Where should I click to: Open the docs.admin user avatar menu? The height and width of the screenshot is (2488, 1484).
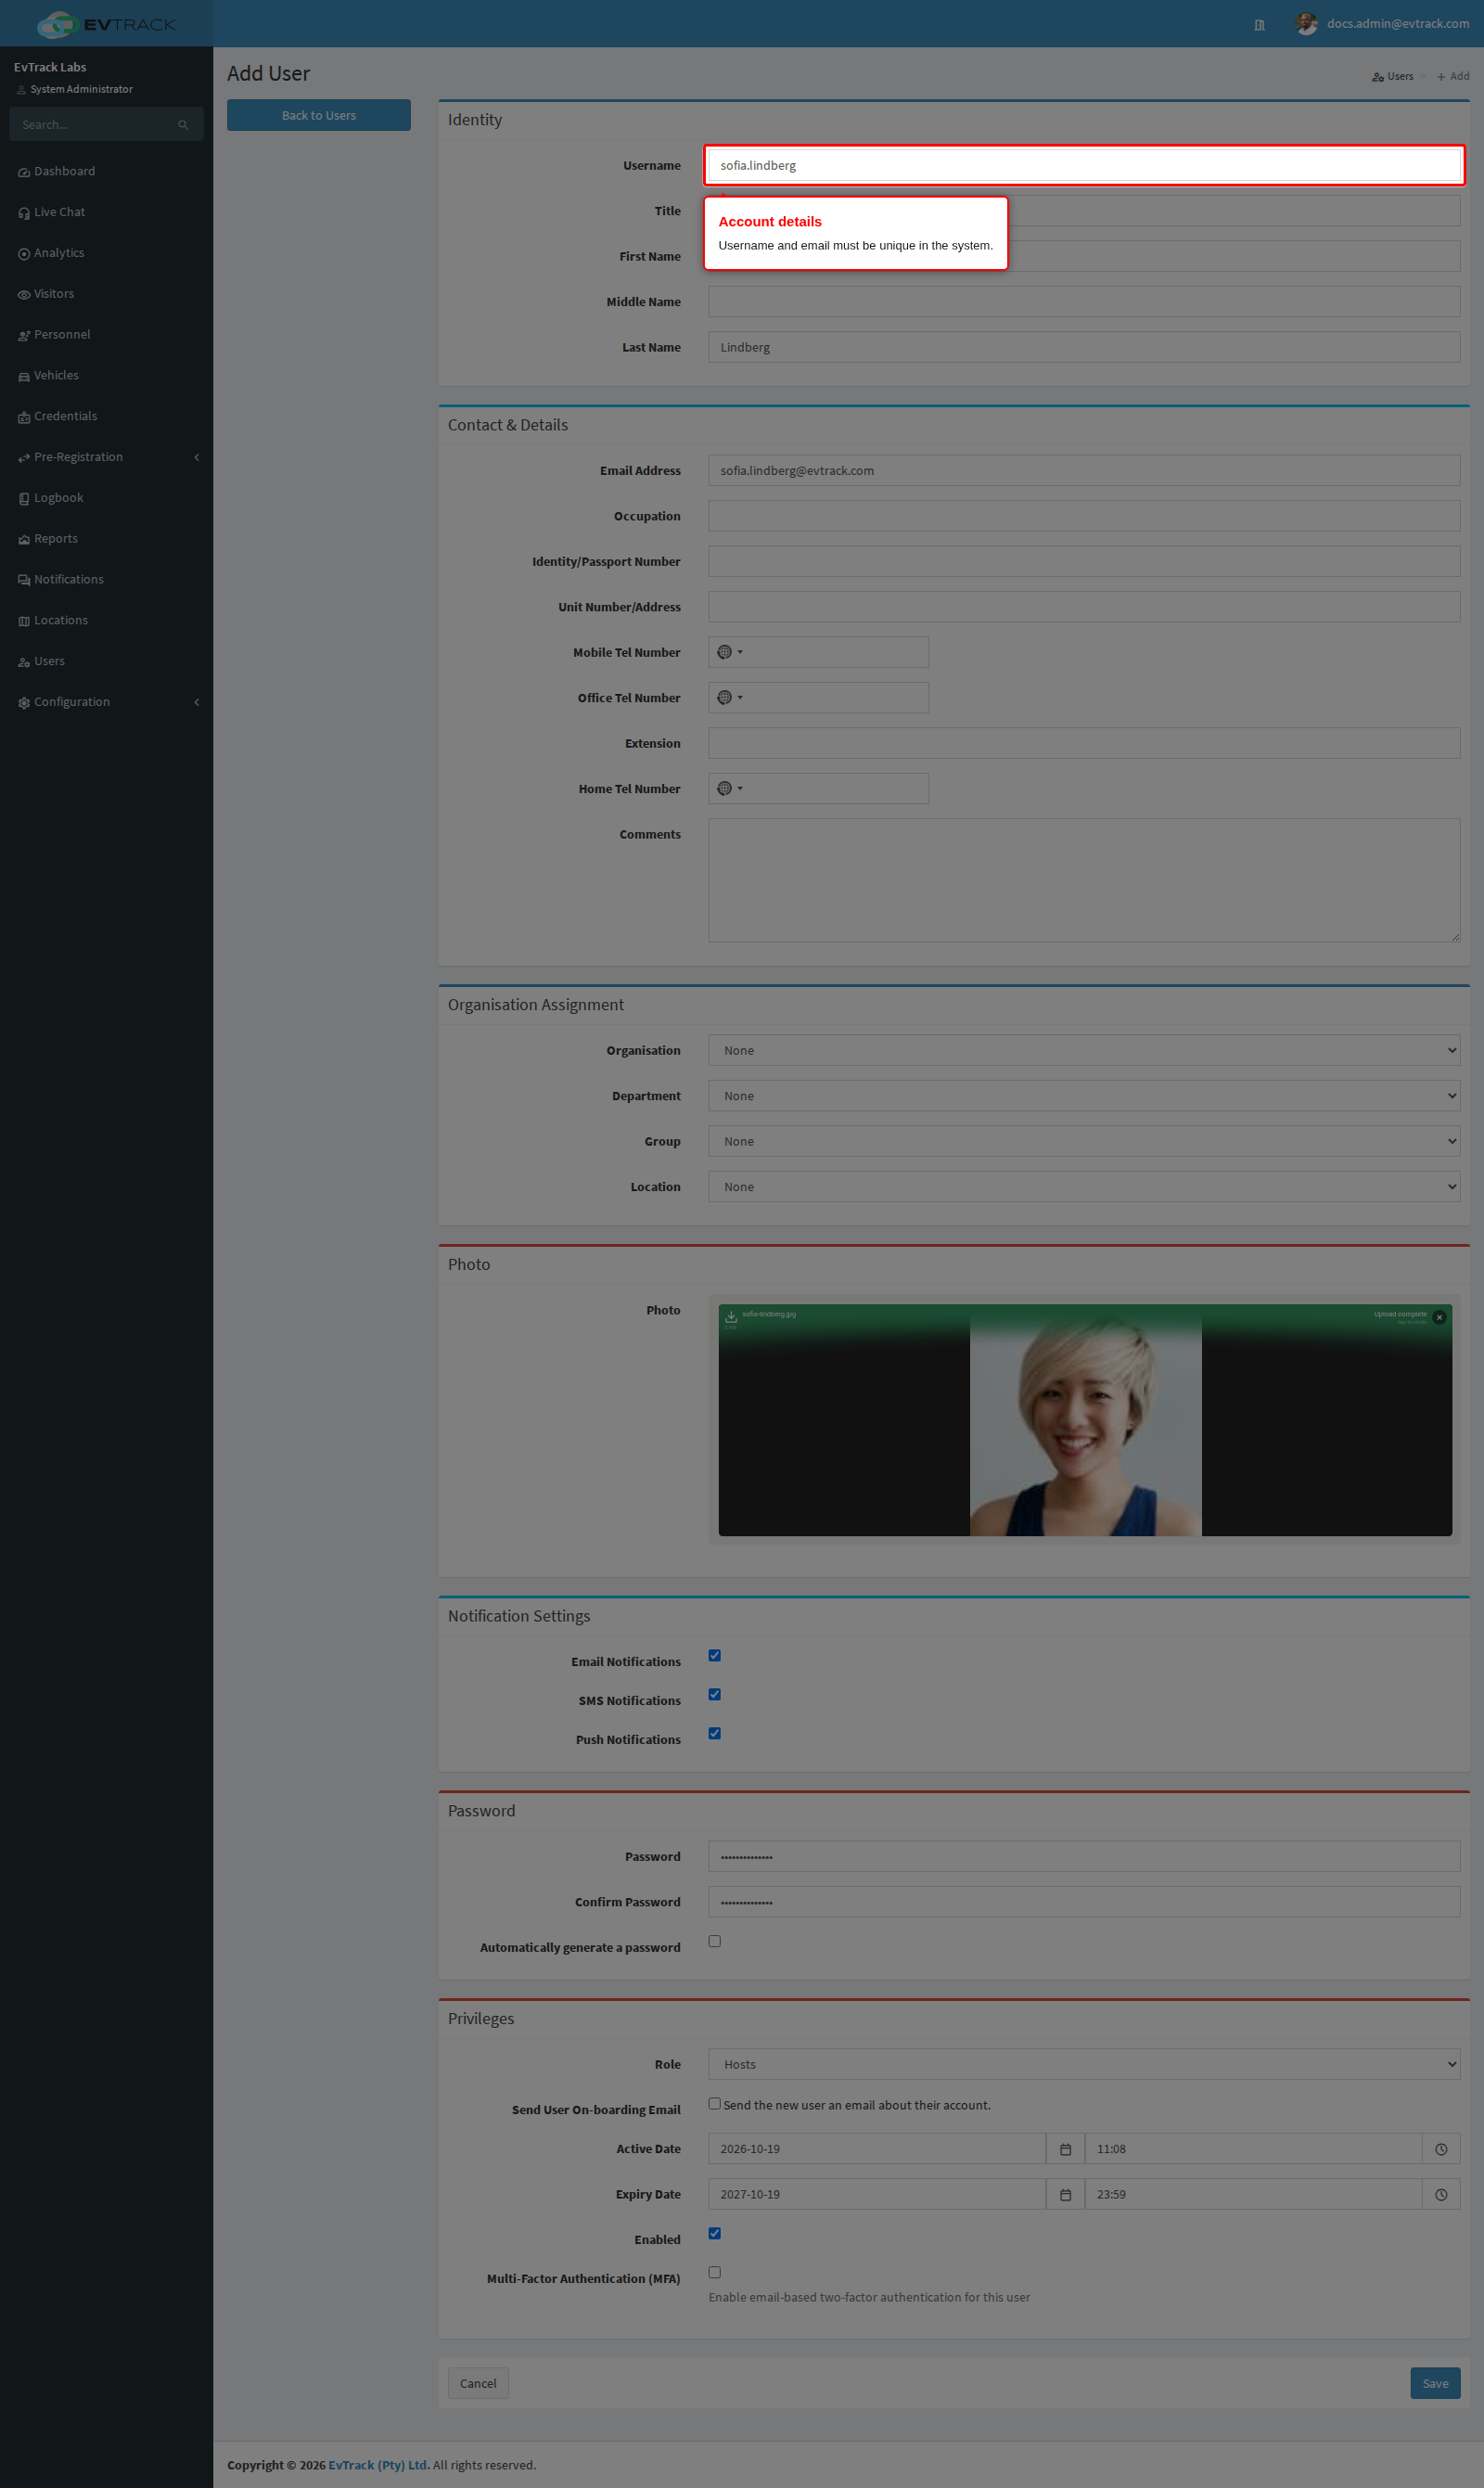point(1306,23)
